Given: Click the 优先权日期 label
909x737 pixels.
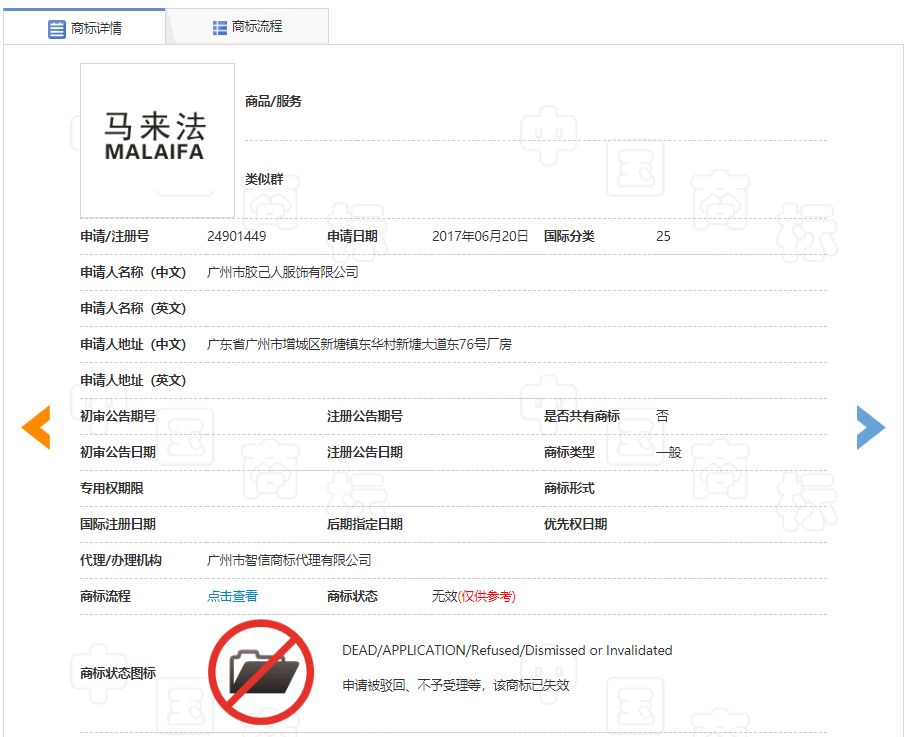Looking at the screenshot, I should tap(576, 524).
